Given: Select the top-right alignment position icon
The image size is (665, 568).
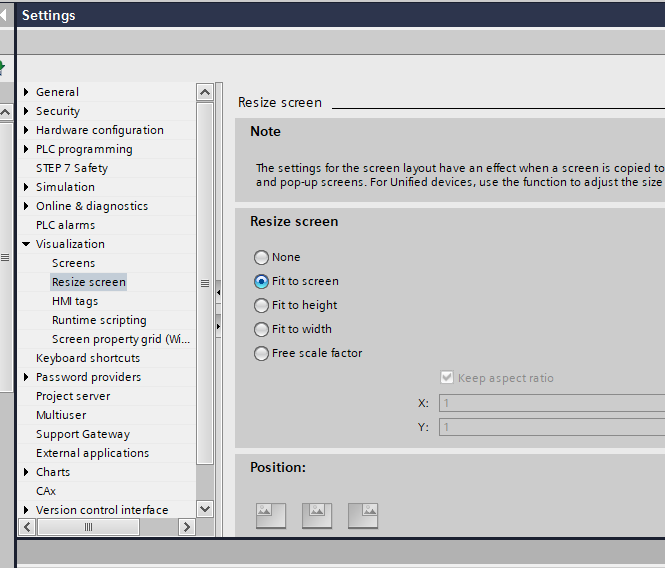Looking at the screenshot, I should click(363, 514).
